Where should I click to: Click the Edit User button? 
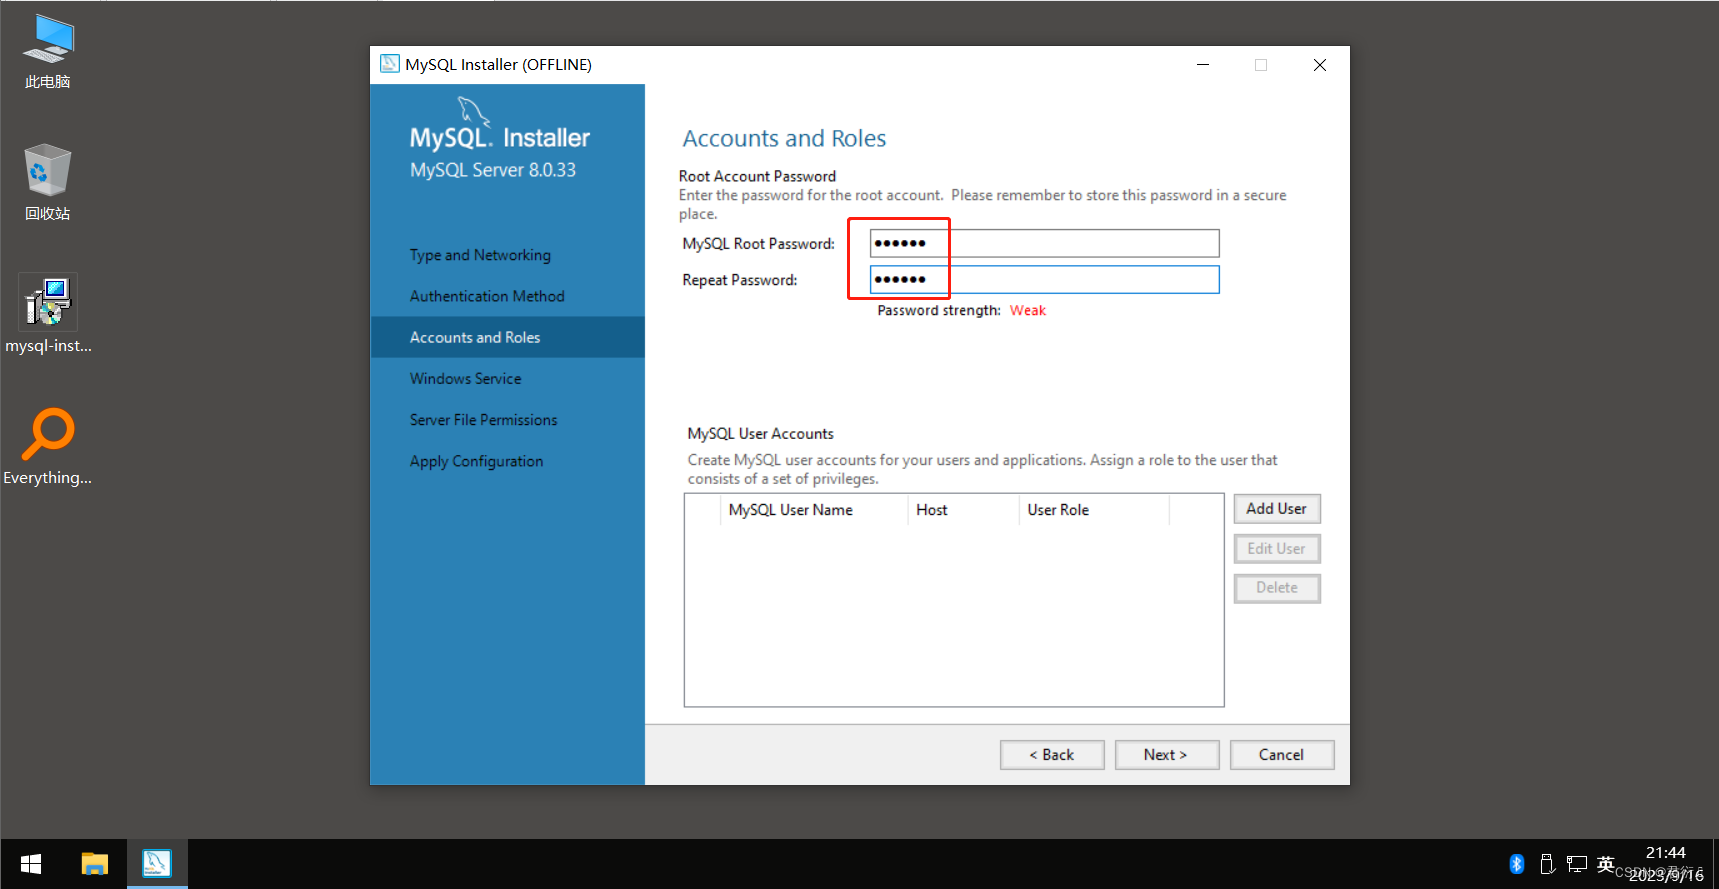point(1277,548)
